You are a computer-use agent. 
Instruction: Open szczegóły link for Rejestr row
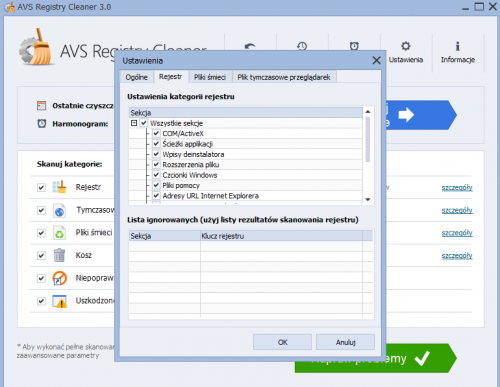point(457,188)
